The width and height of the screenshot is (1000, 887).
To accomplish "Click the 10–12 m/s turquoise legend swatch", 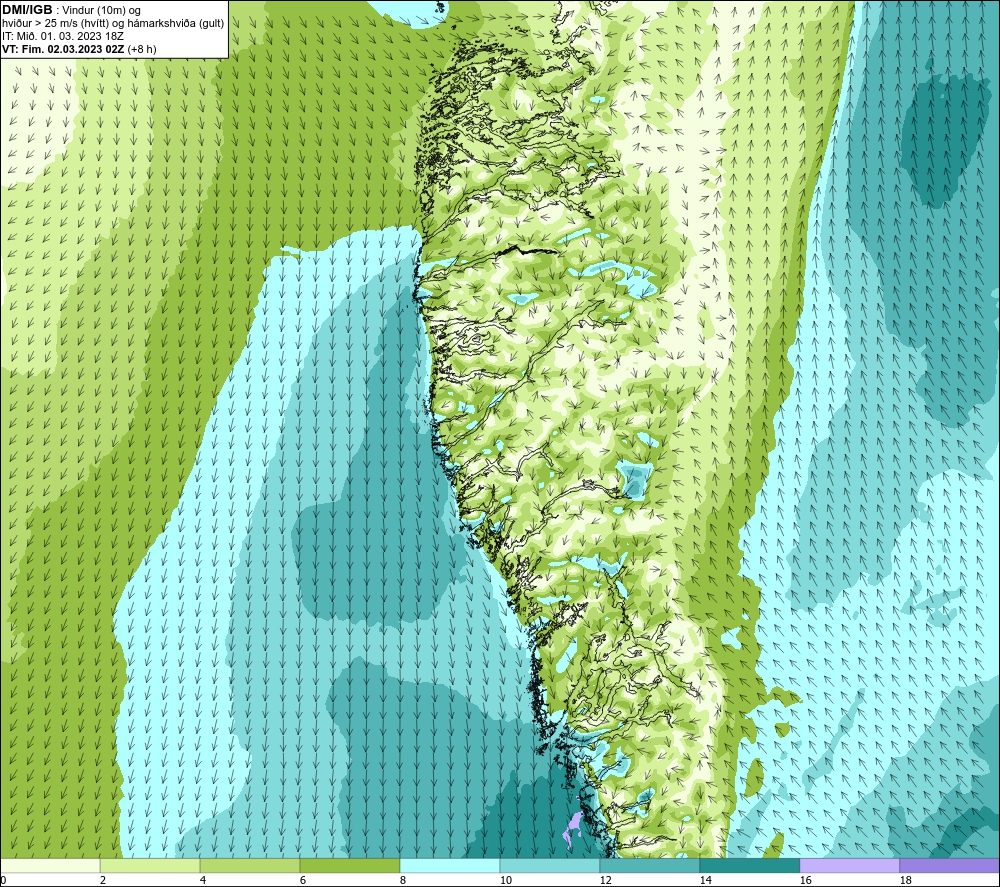I will coord(550,866).
